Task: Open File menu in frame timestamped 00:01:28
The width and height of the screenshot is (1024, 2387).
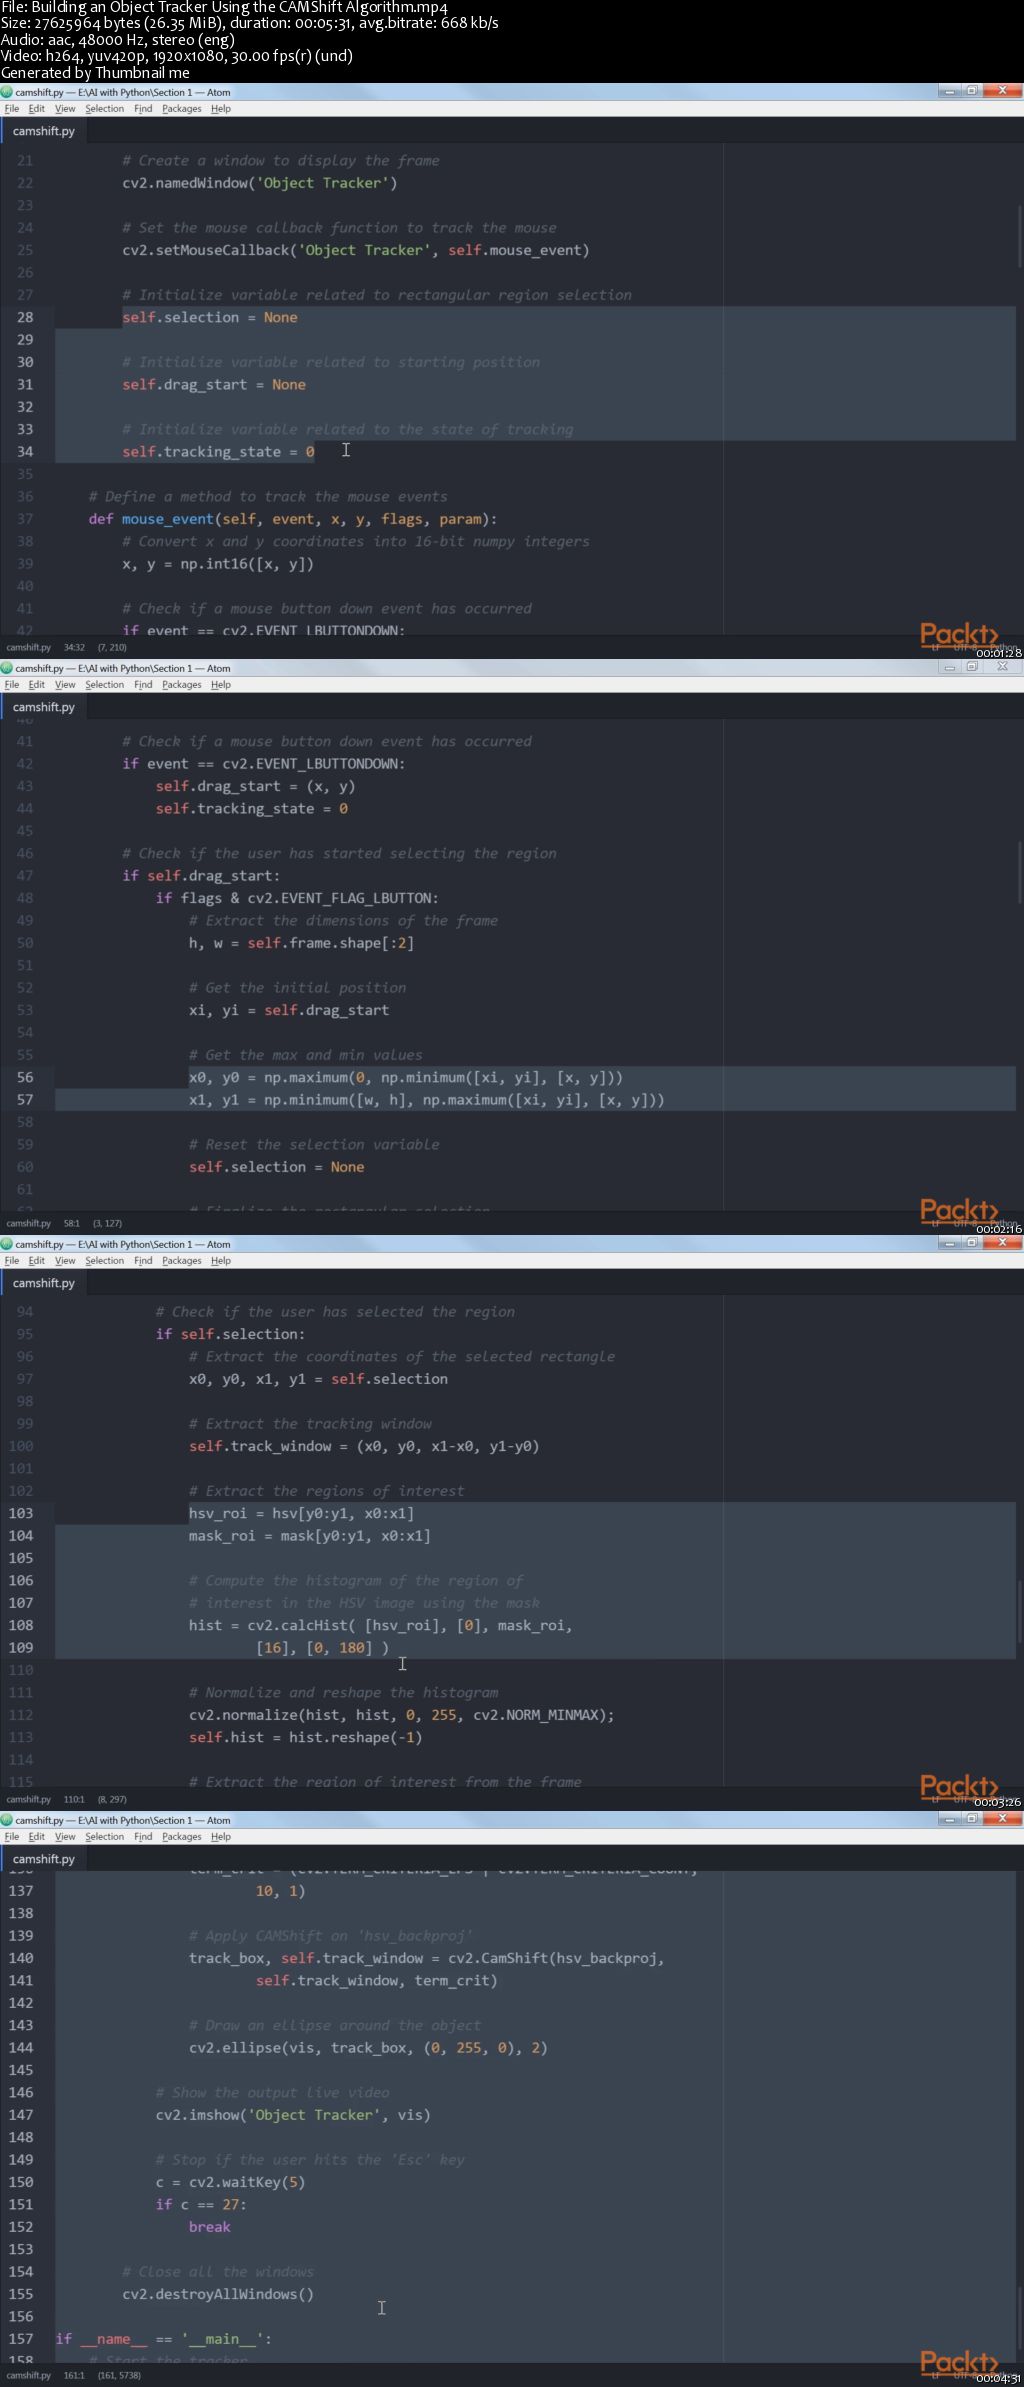Action: click(12, 109)
